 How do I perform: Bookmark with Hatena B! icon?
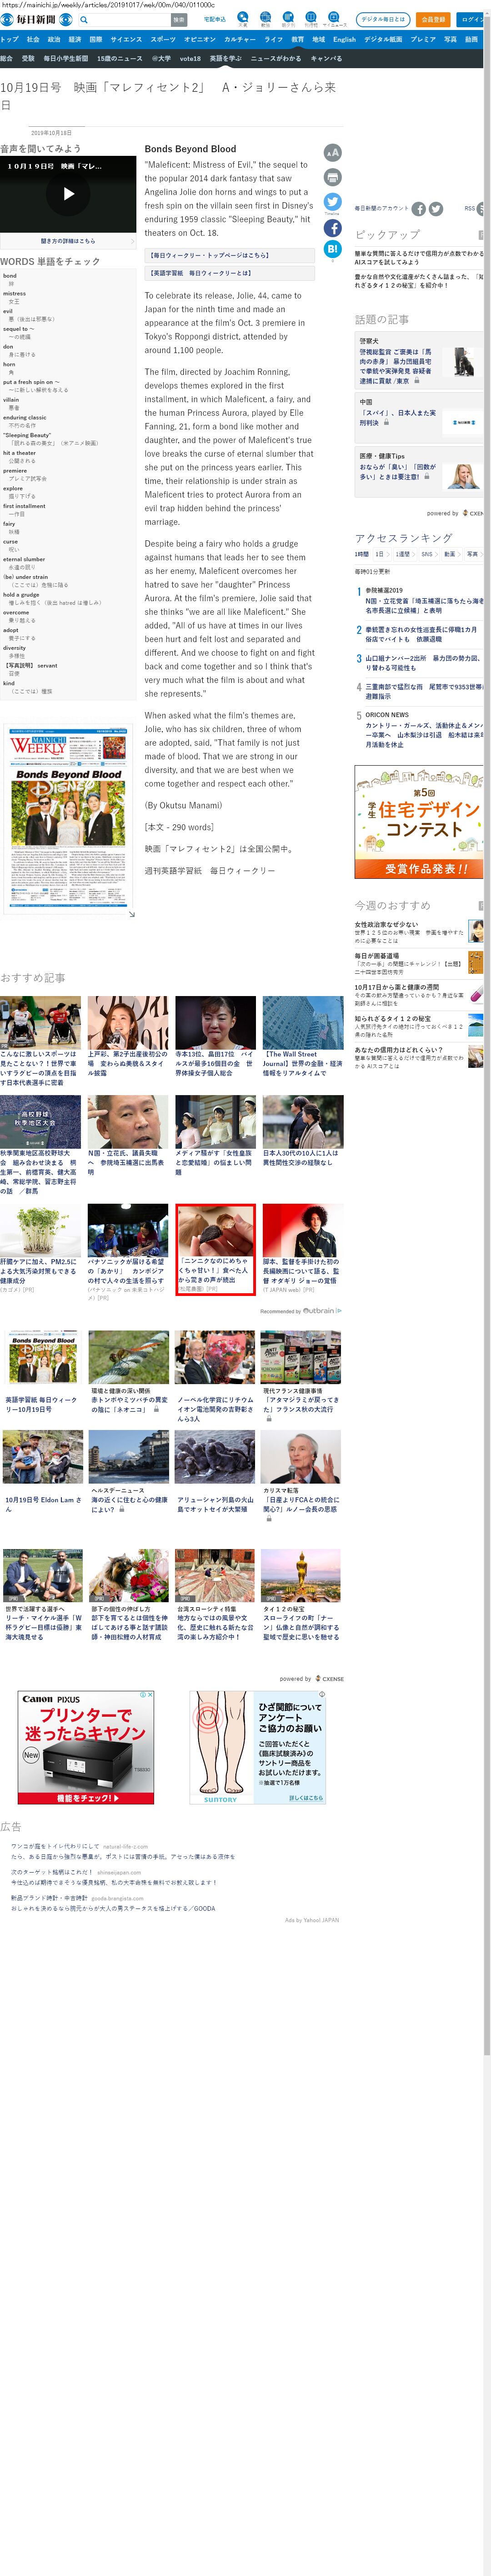[x=332, y=250]
